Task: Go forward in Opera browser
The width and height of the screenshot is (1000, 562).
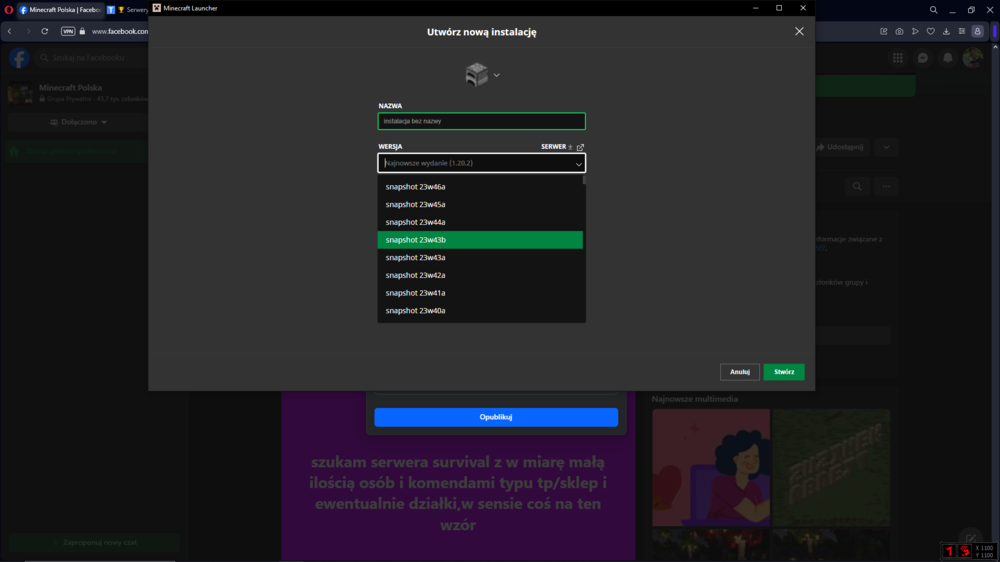Action: 27,31
